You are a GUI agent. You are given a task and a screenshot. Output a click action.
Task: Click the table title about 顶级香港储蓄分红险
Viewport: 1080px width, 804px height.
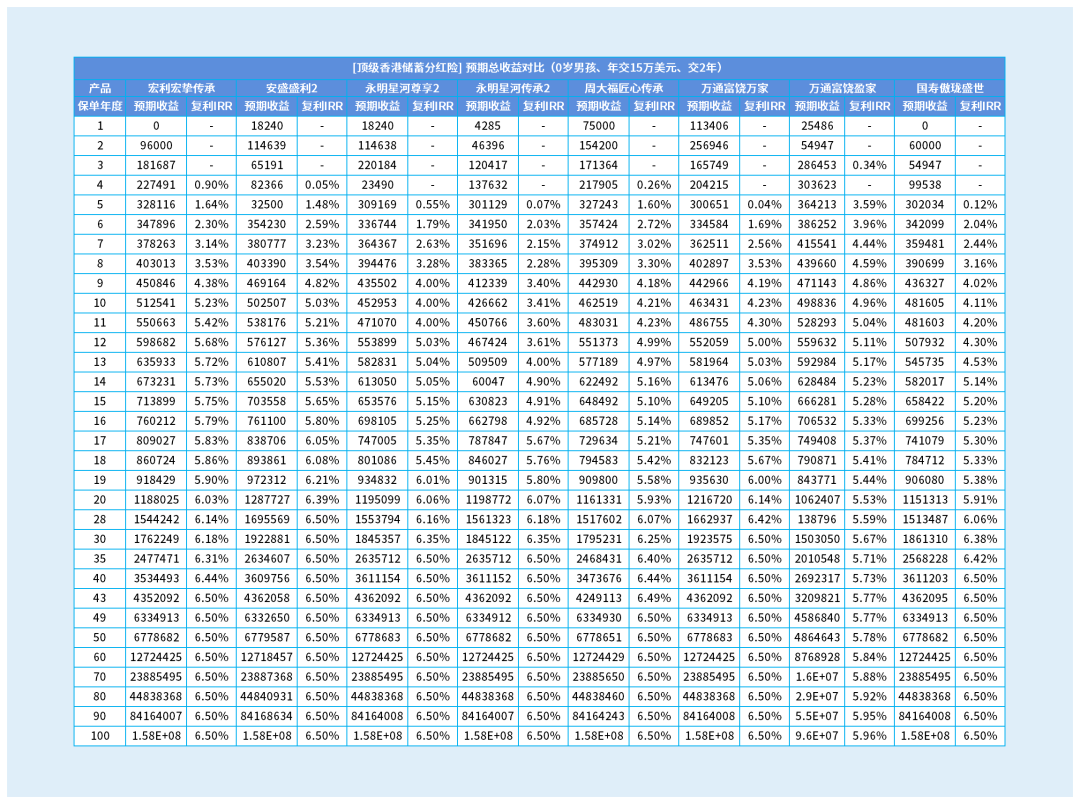tap(539, 68)
